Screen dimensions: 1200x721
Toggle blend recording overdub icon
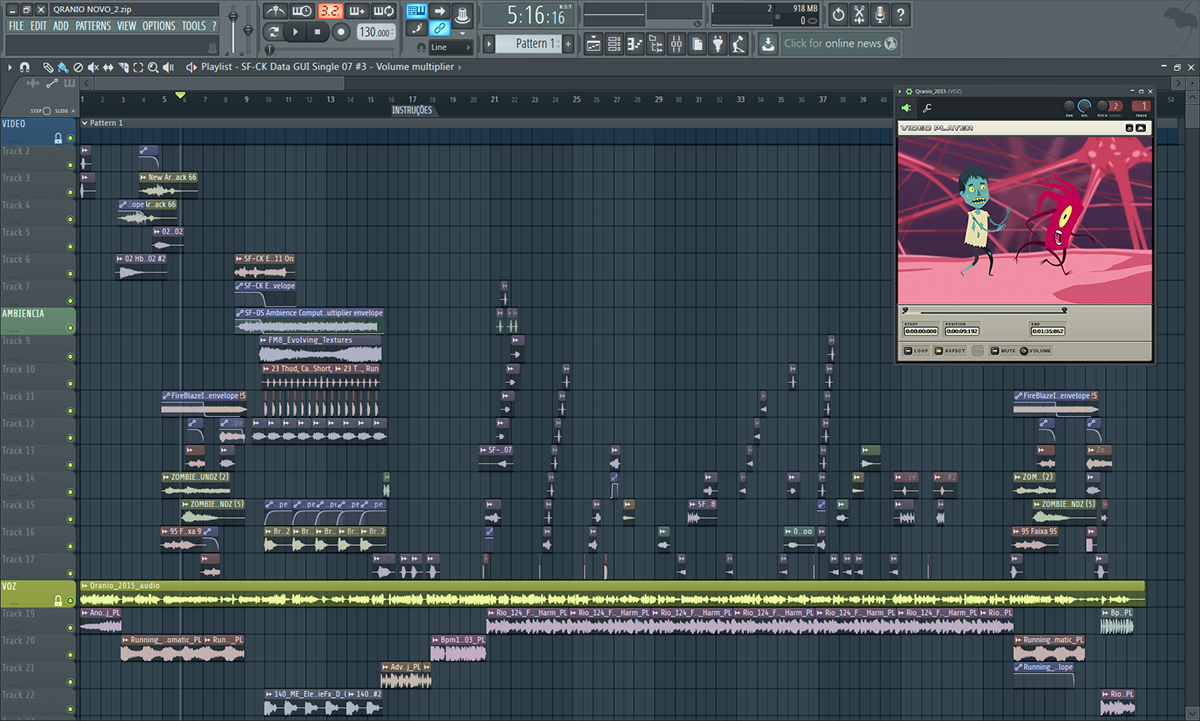(x=356, y=11)
